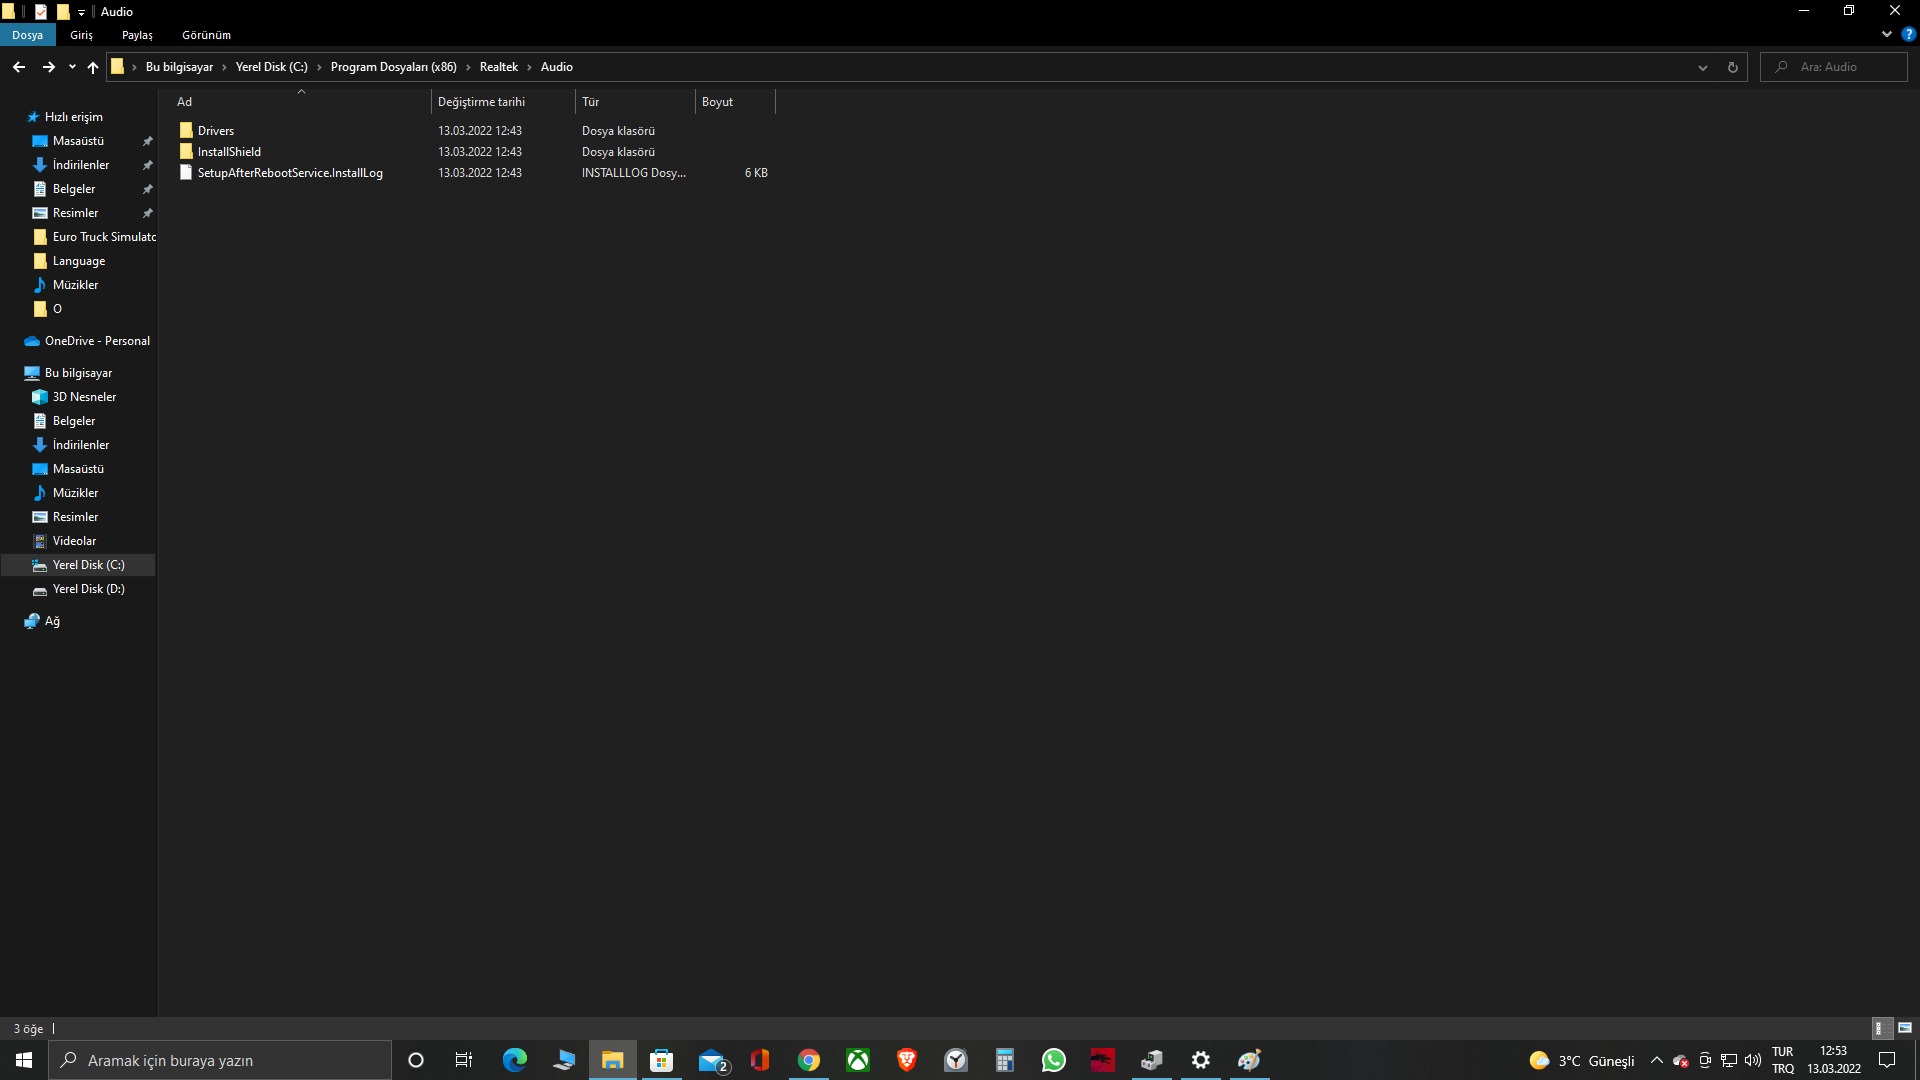Unpin Masaüstü from quick access

[148, 141]
